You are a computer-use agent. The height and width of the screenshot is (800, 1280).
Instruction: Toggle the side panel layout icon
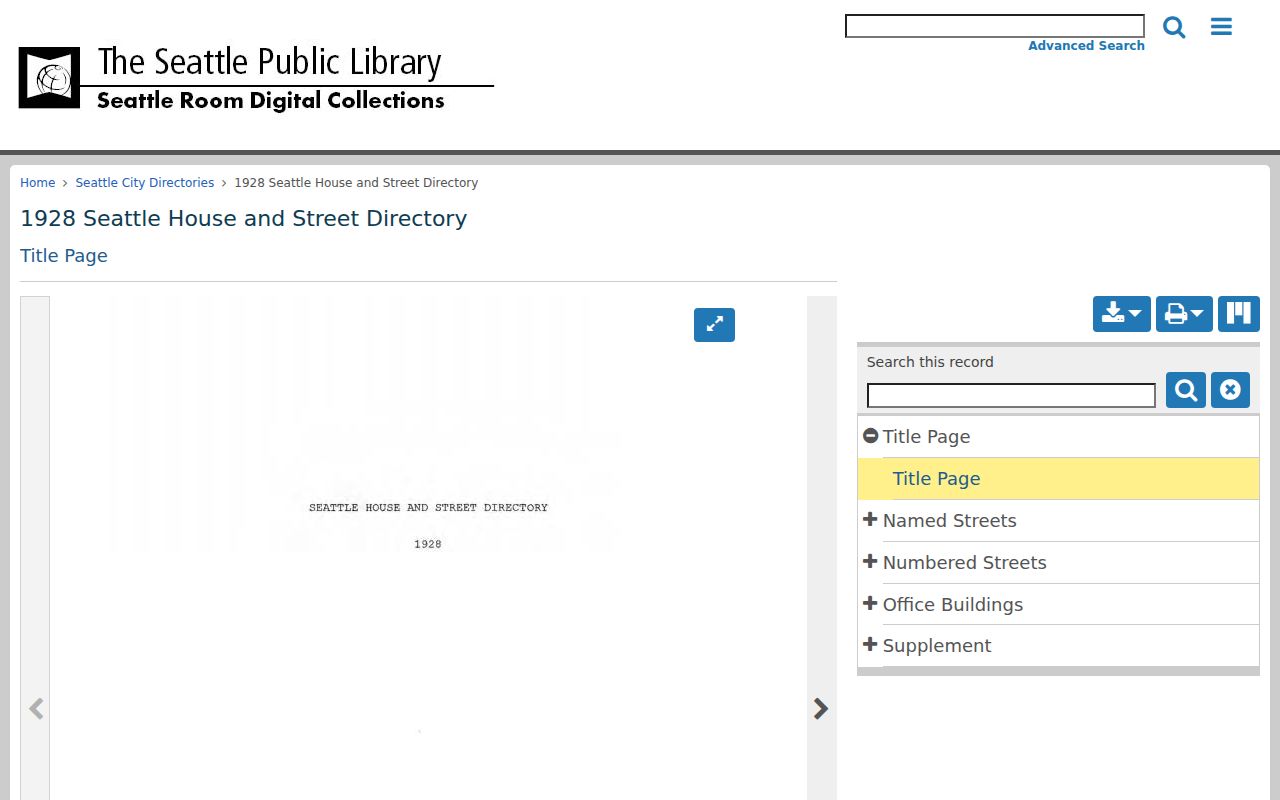click(x=1239, y=314)
